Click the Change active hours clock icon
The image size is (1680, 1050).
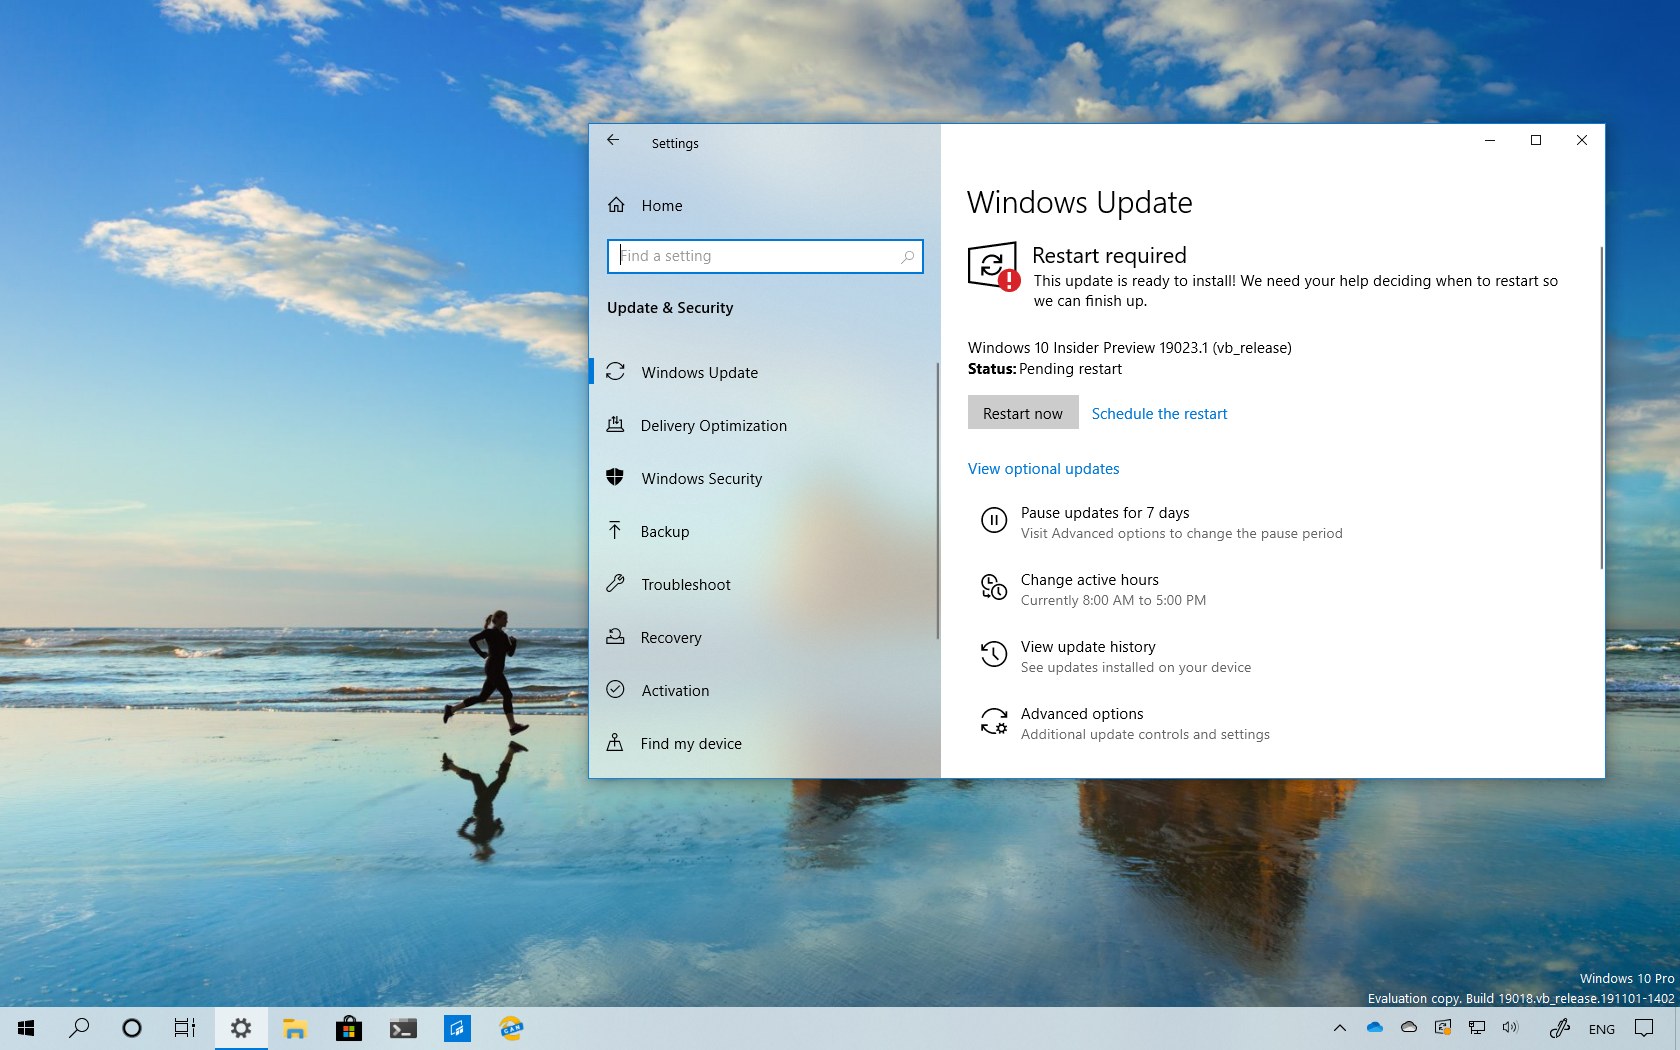pos(993,588)
